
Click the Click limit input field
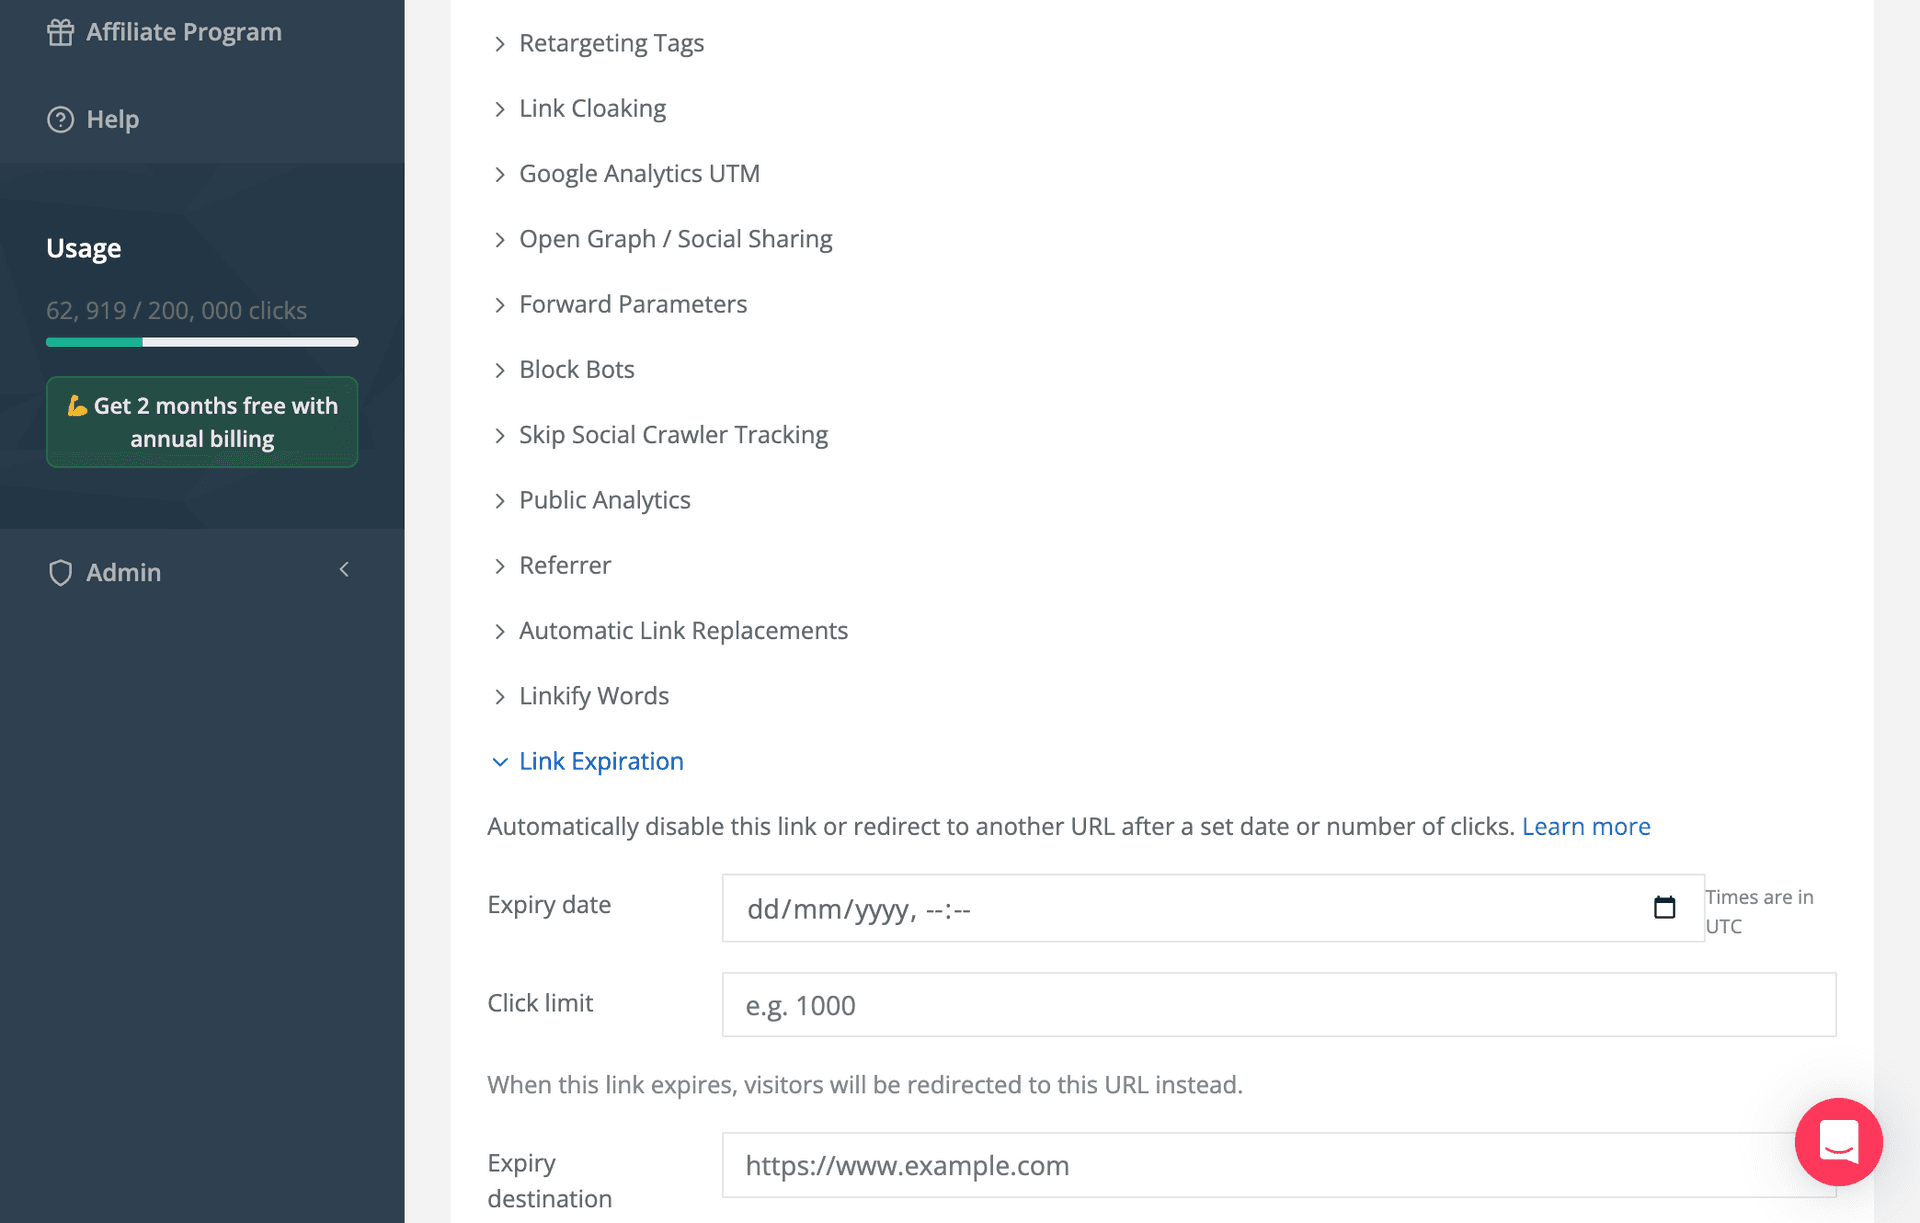(x=1278, y=1004)
